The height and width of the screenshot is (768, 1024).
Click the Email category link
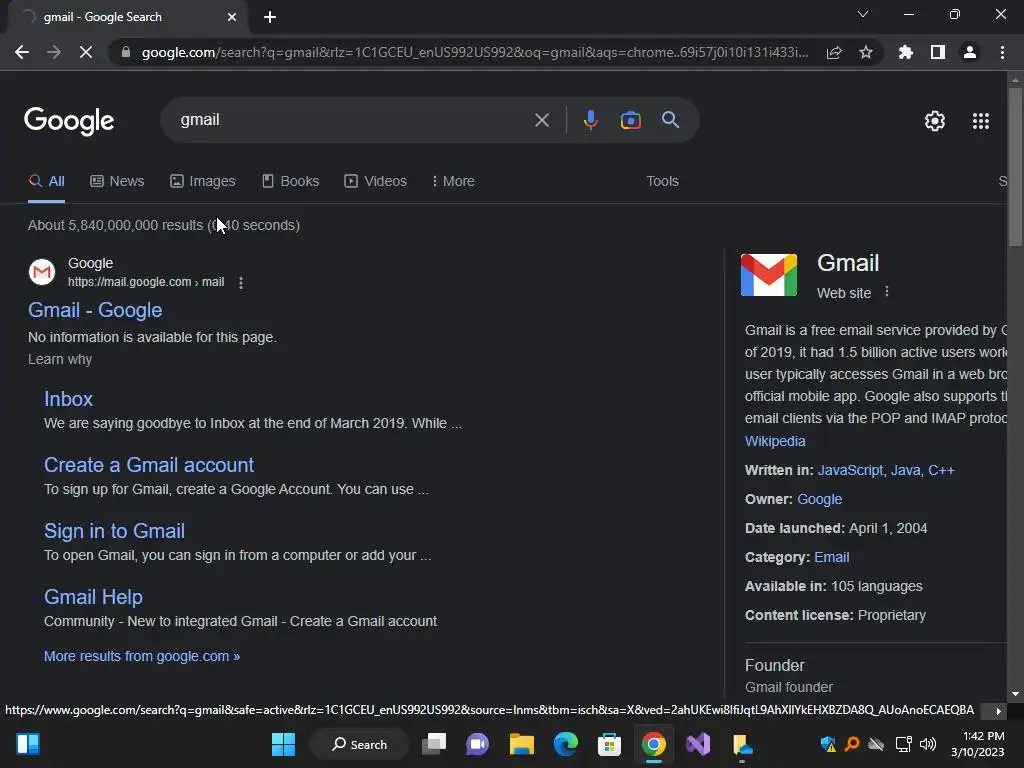point(831,557)
